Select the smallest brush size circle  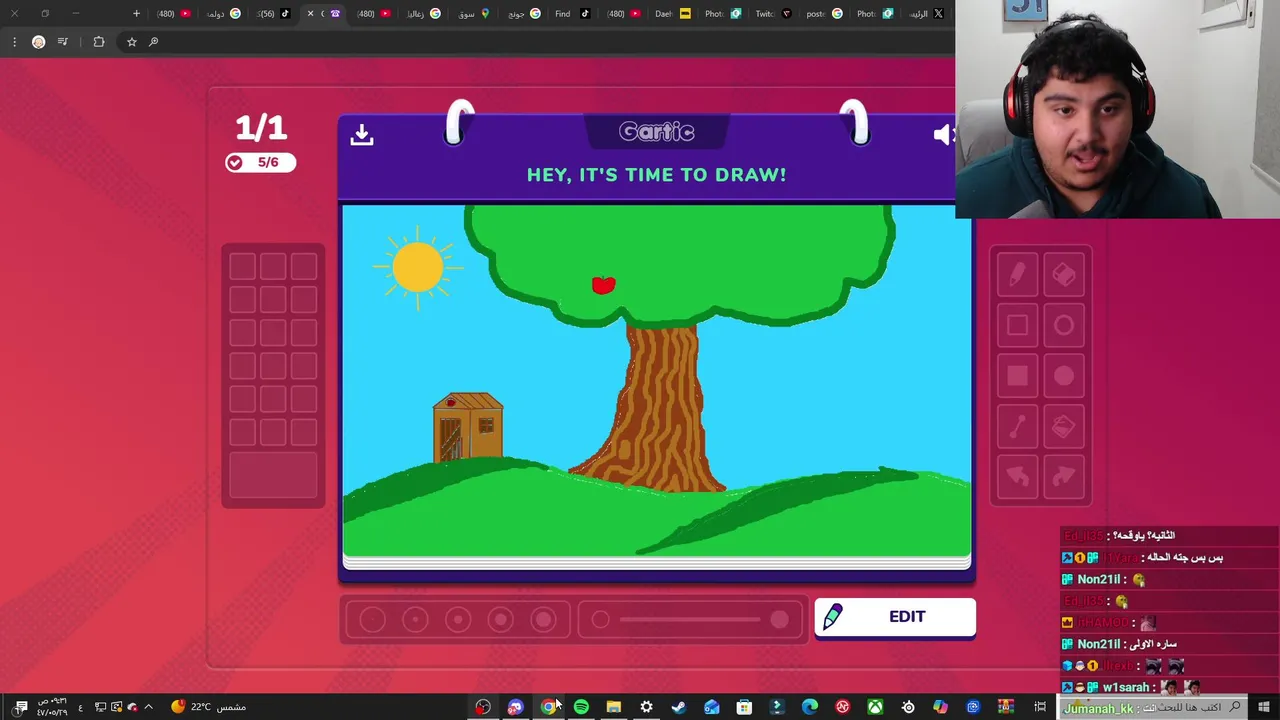click(x=372, y=620)
